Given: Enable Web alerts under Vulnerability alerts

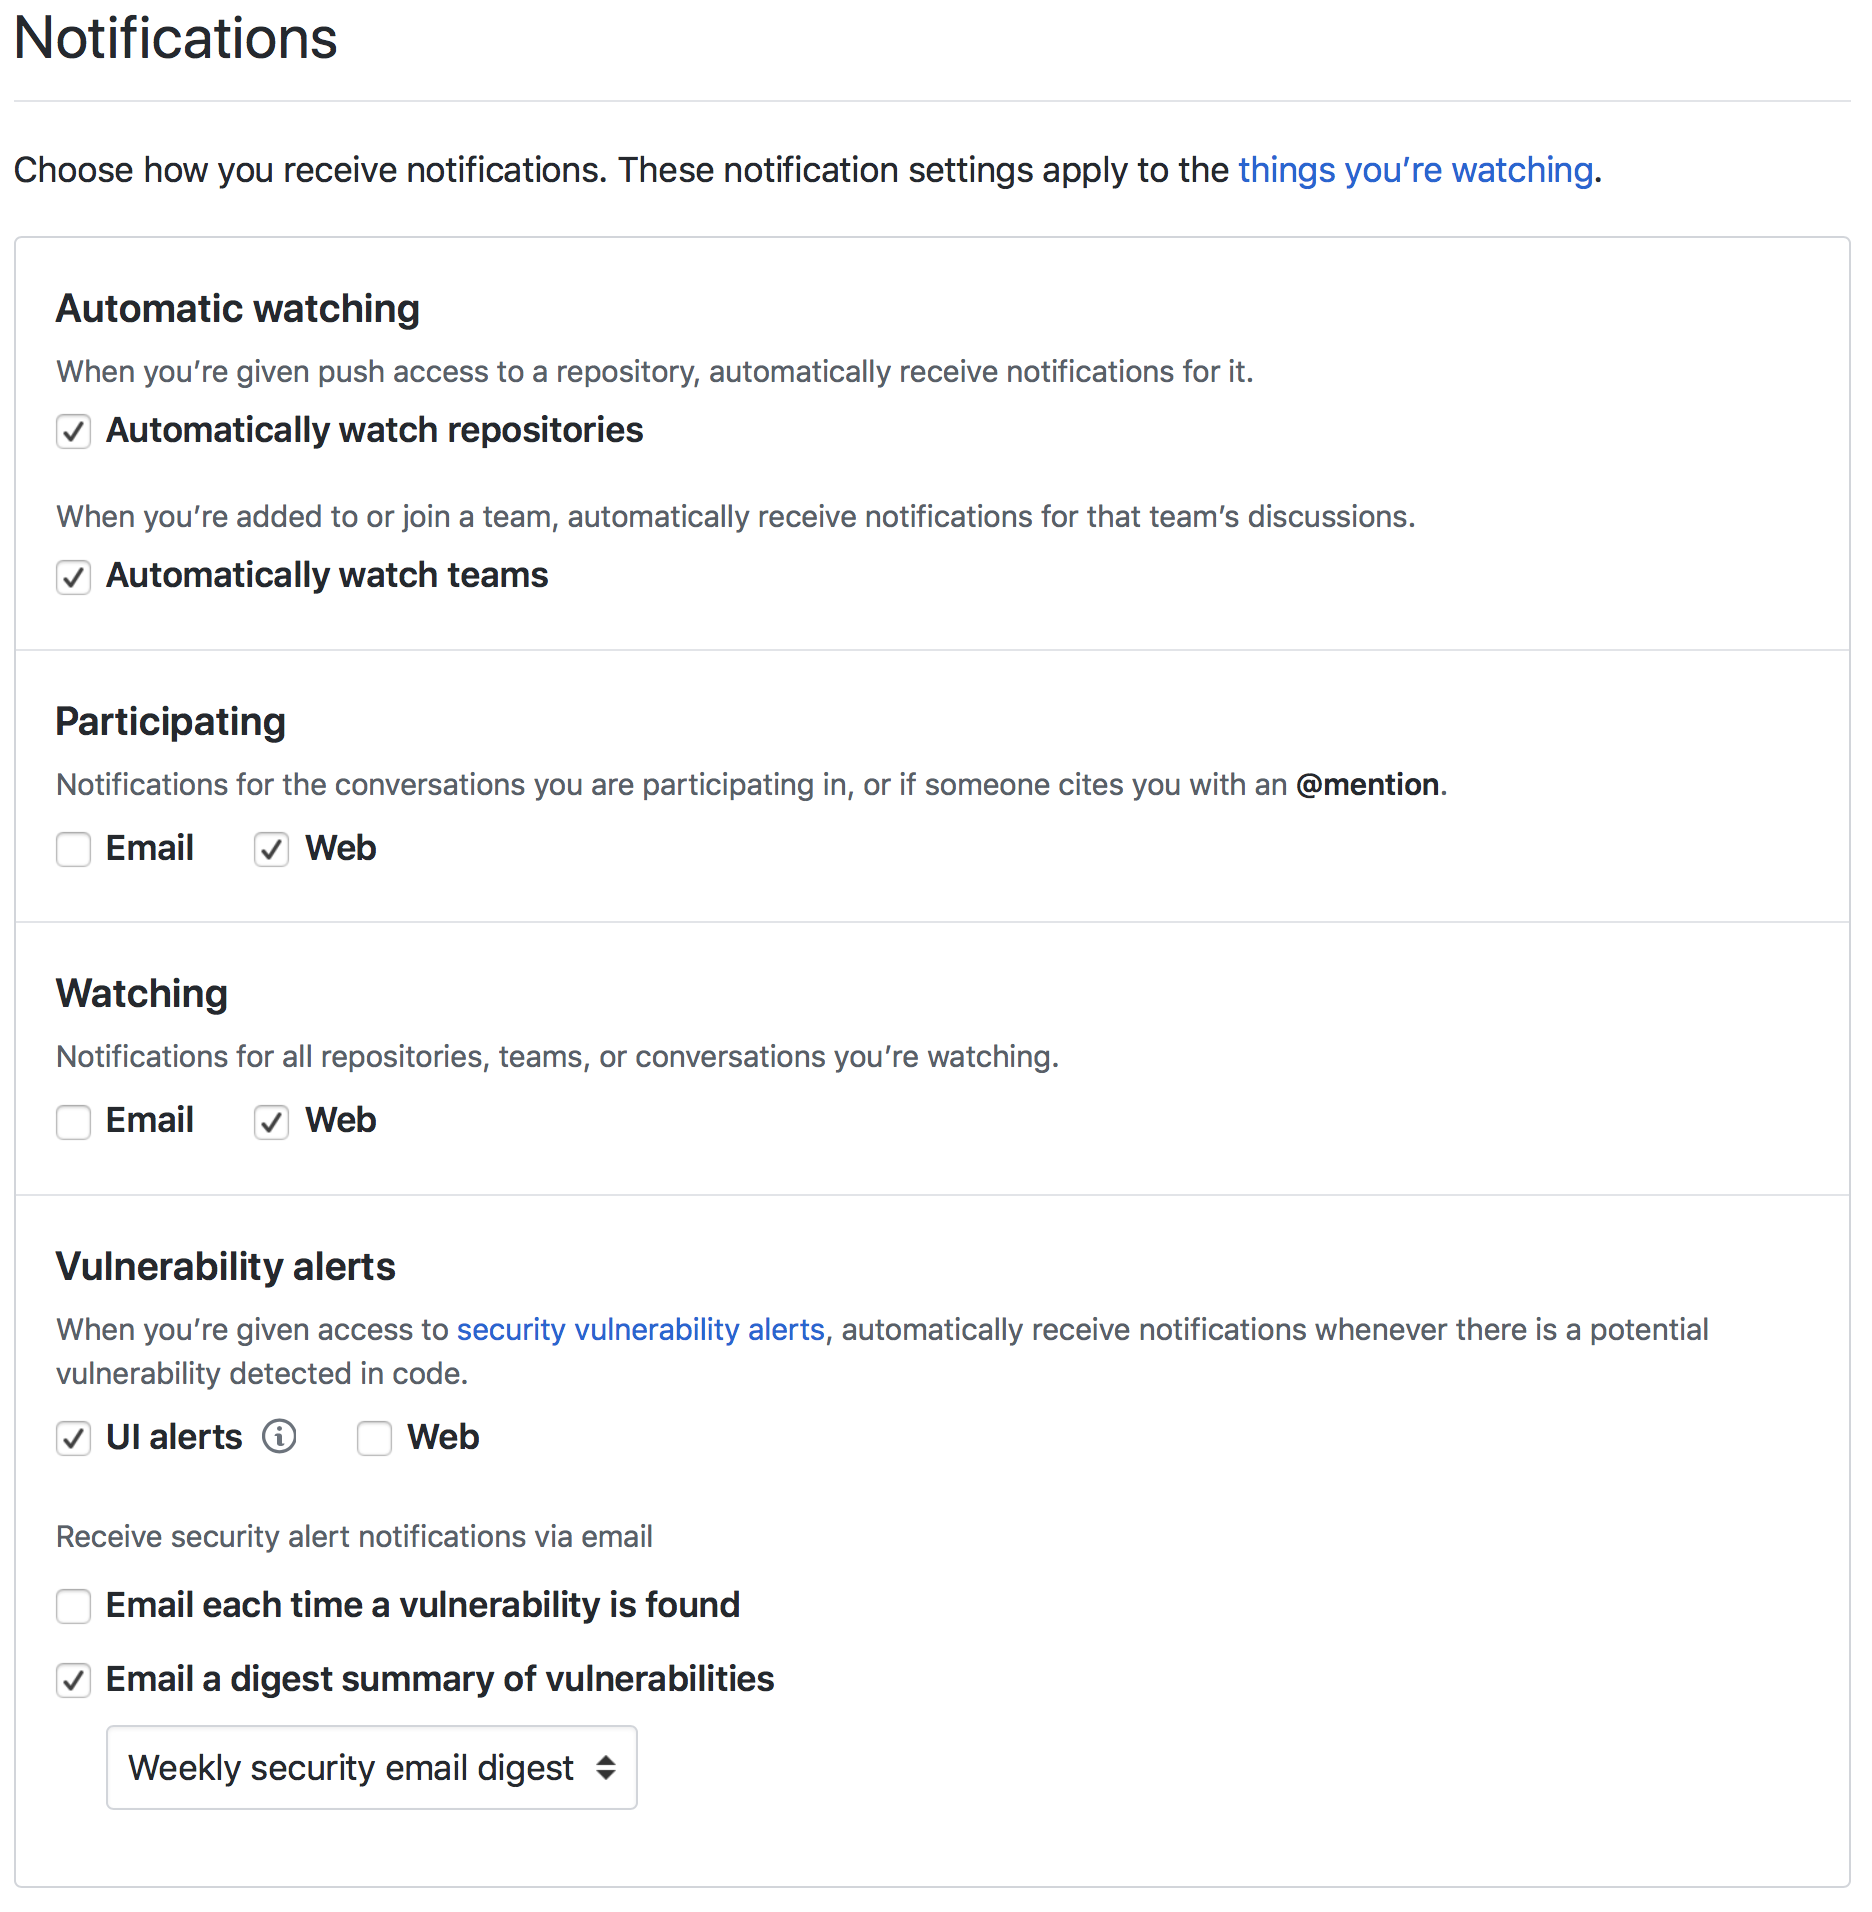Looking at the screenshot, I should 374,1439.
